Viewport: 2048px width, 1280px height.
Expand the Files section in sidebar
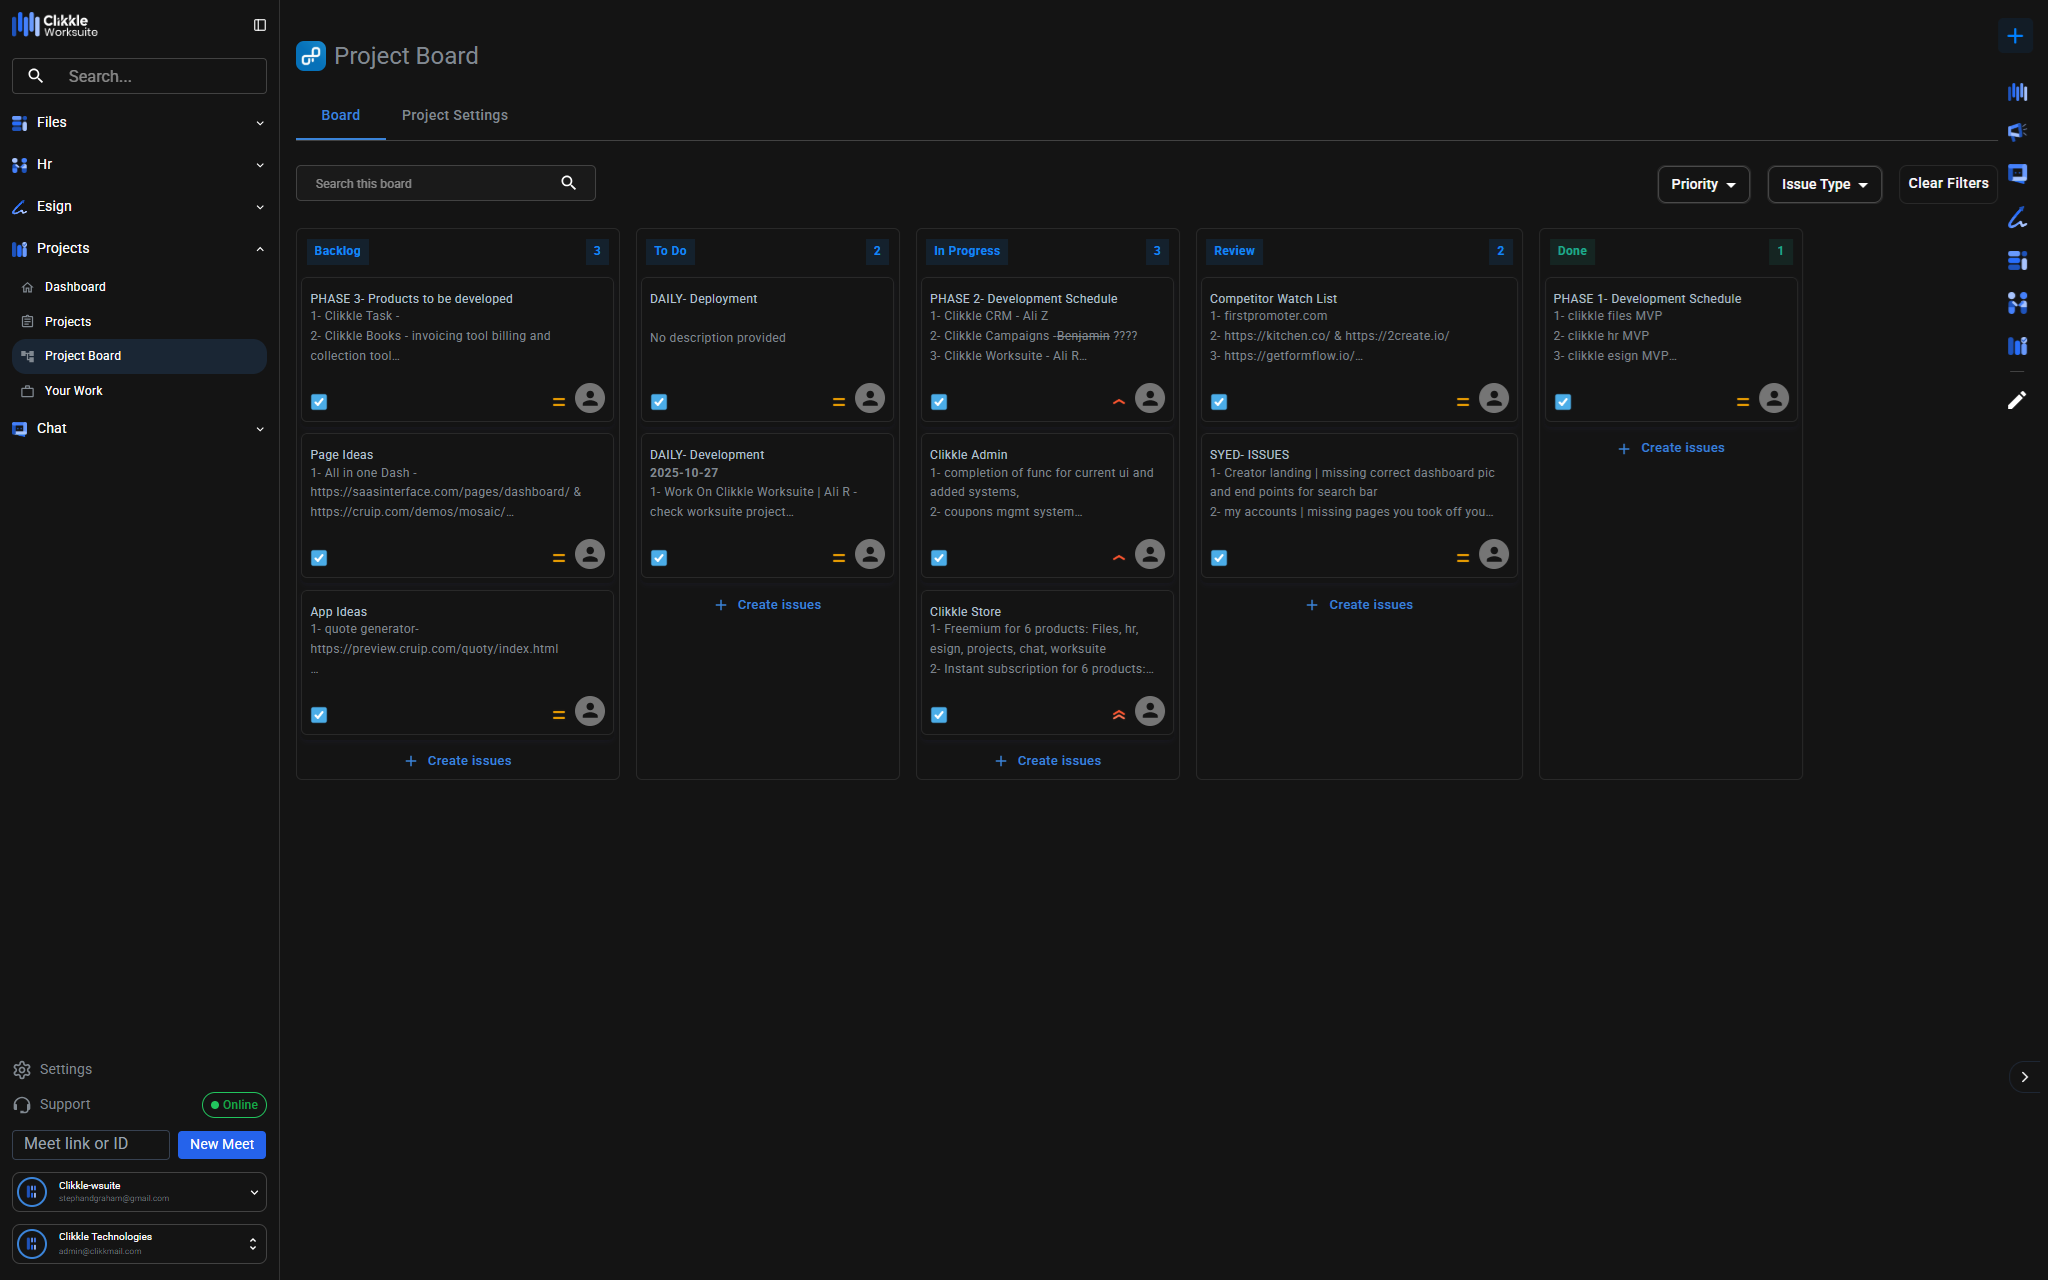138,122
